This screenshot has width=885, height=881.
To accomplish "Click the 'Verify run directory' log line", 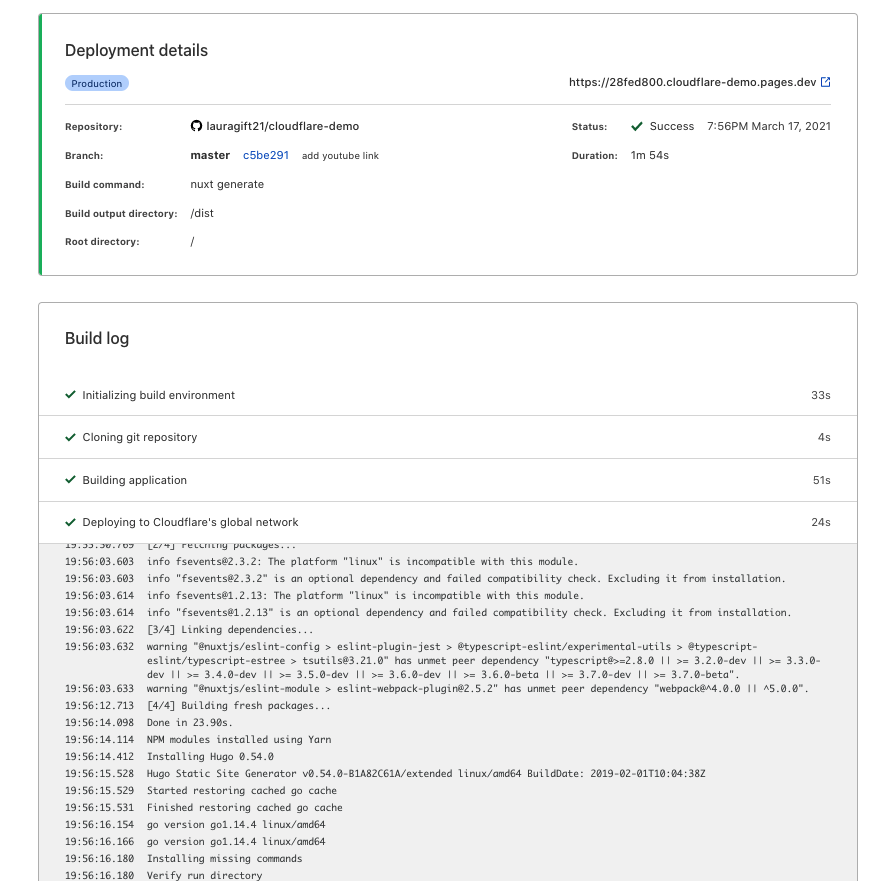I will coord(204,875).
